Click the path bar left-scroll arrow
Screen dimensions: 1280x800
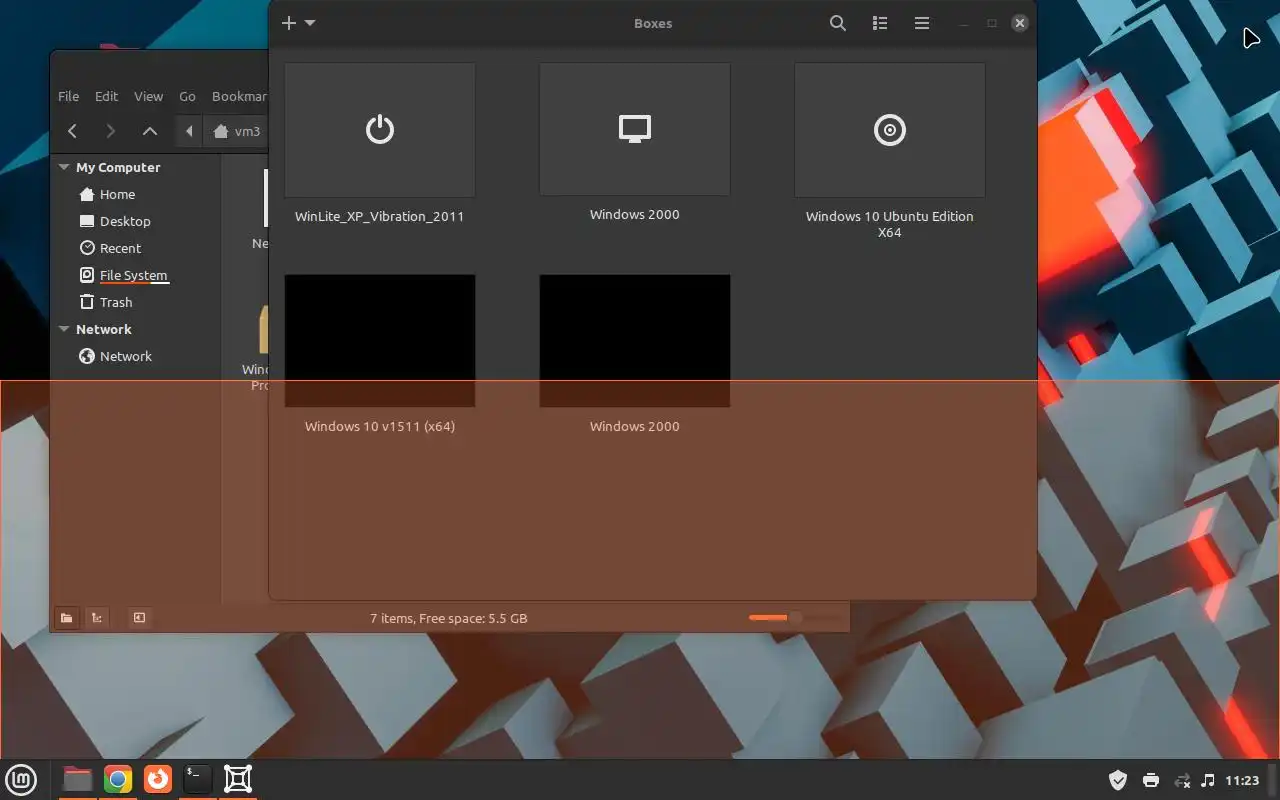tap(189, 131)
